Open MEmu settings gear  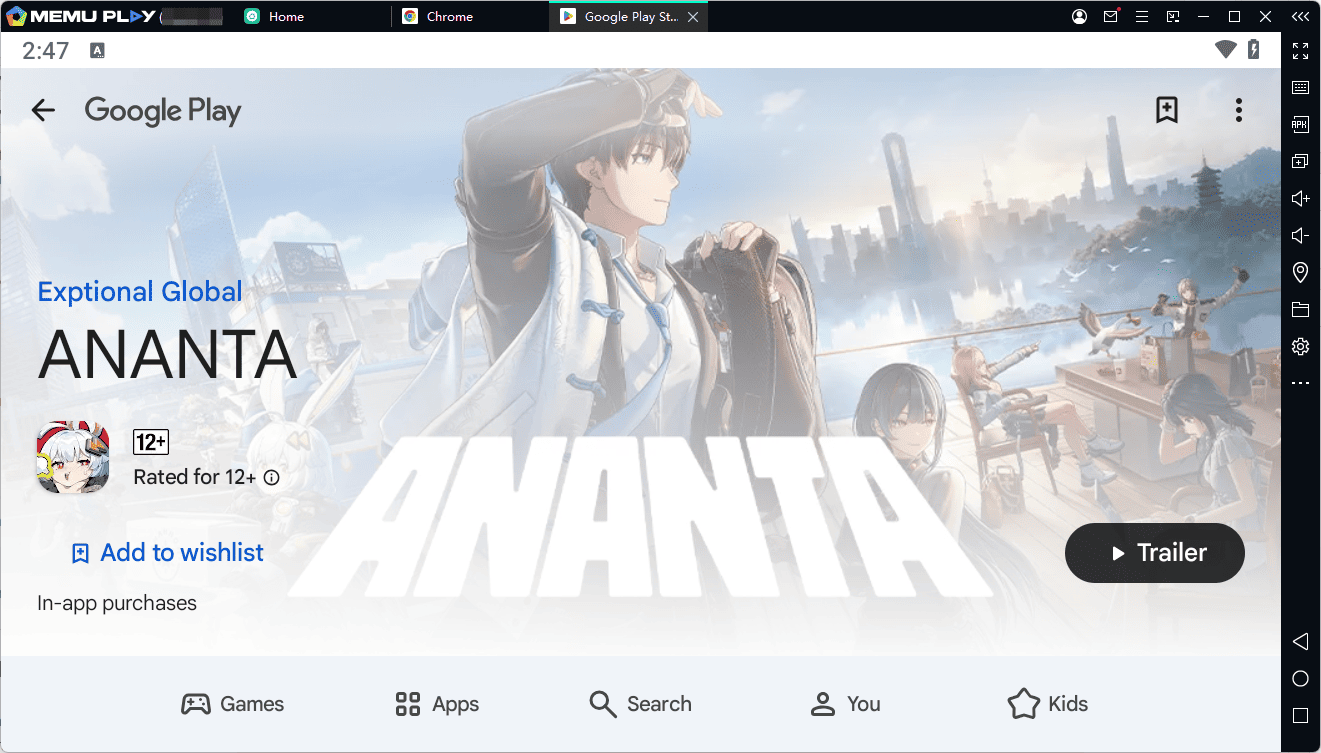pyautogui.click(x=1300, y=346)
